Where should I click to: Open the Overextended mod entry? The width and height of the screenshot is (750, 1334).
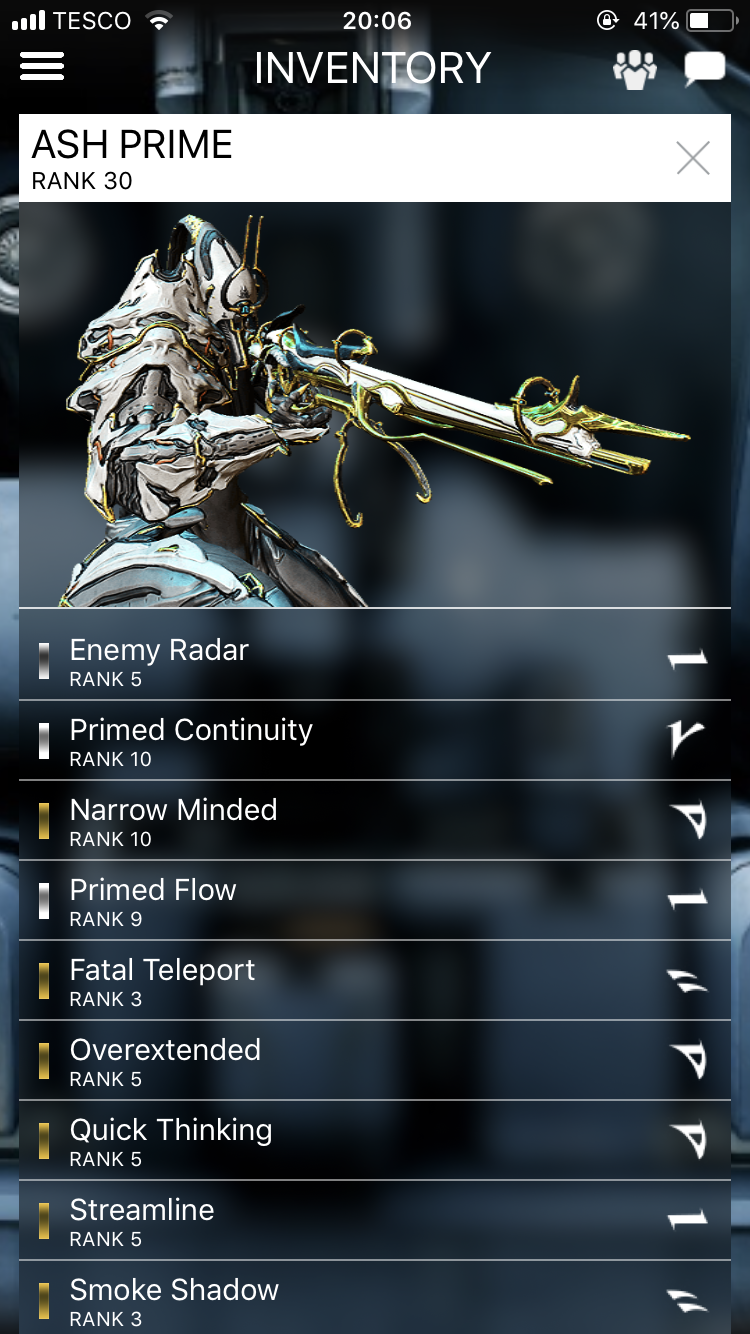click(x=375, y=1060)
